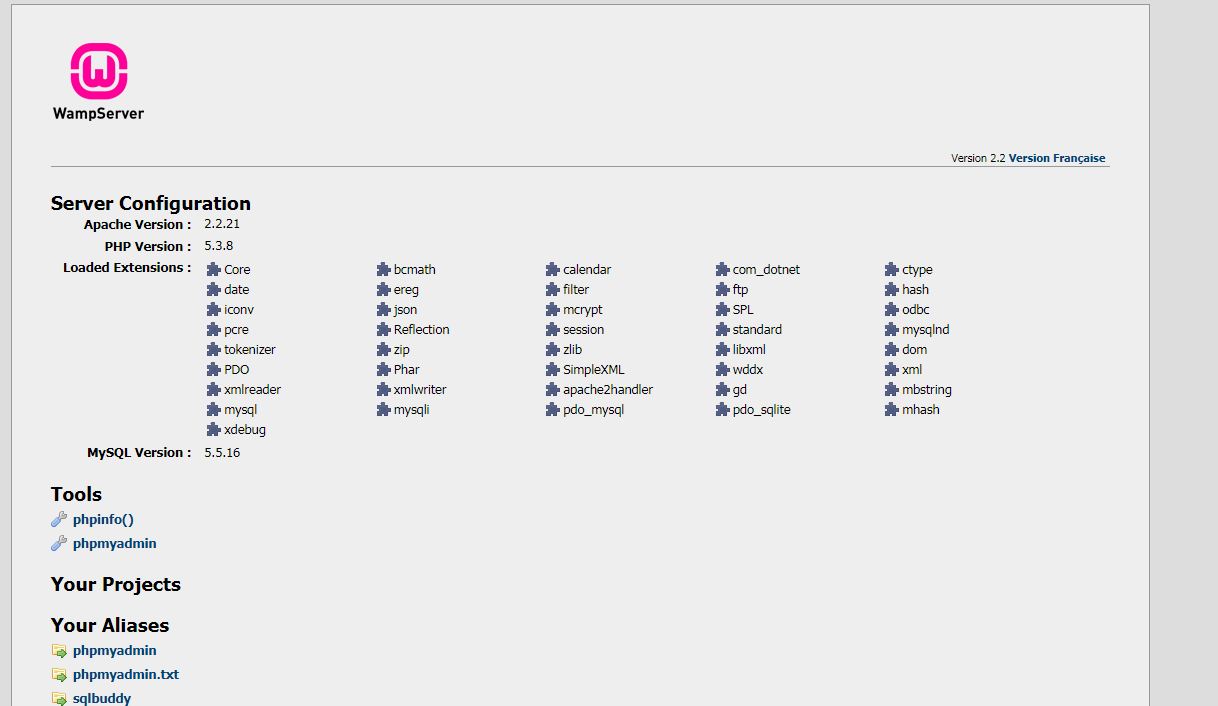Click the puzzle icon beside xdebug
This screenshot has height=706, width=1218.
(x=213, y=430)
